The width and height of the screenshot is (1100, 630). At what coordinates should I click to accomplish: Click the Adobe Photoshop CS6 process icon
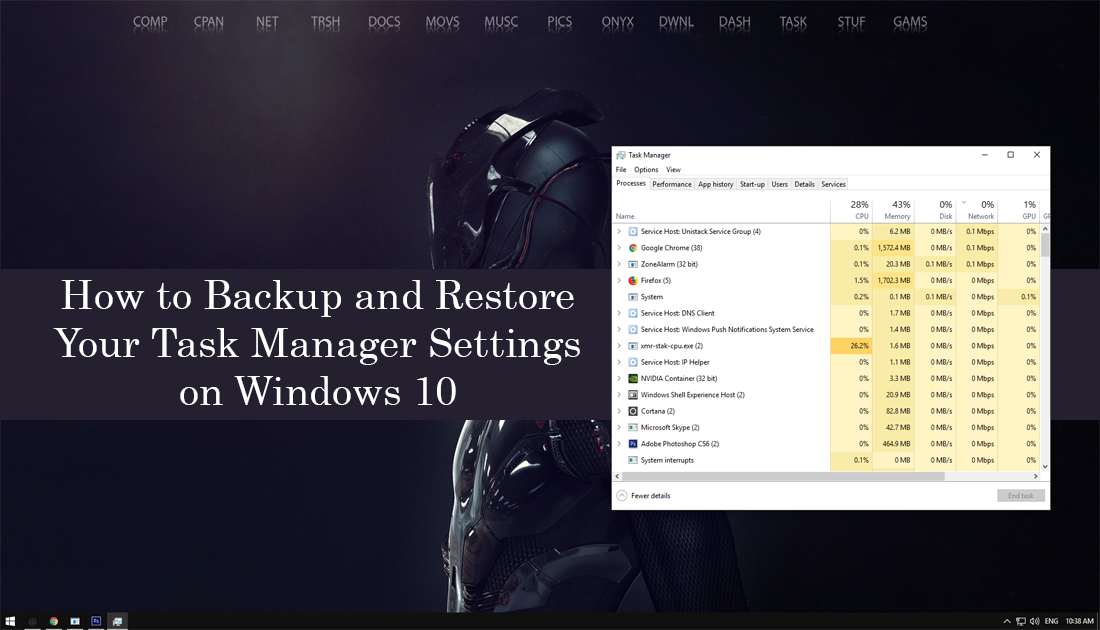[x=633, y=444]
